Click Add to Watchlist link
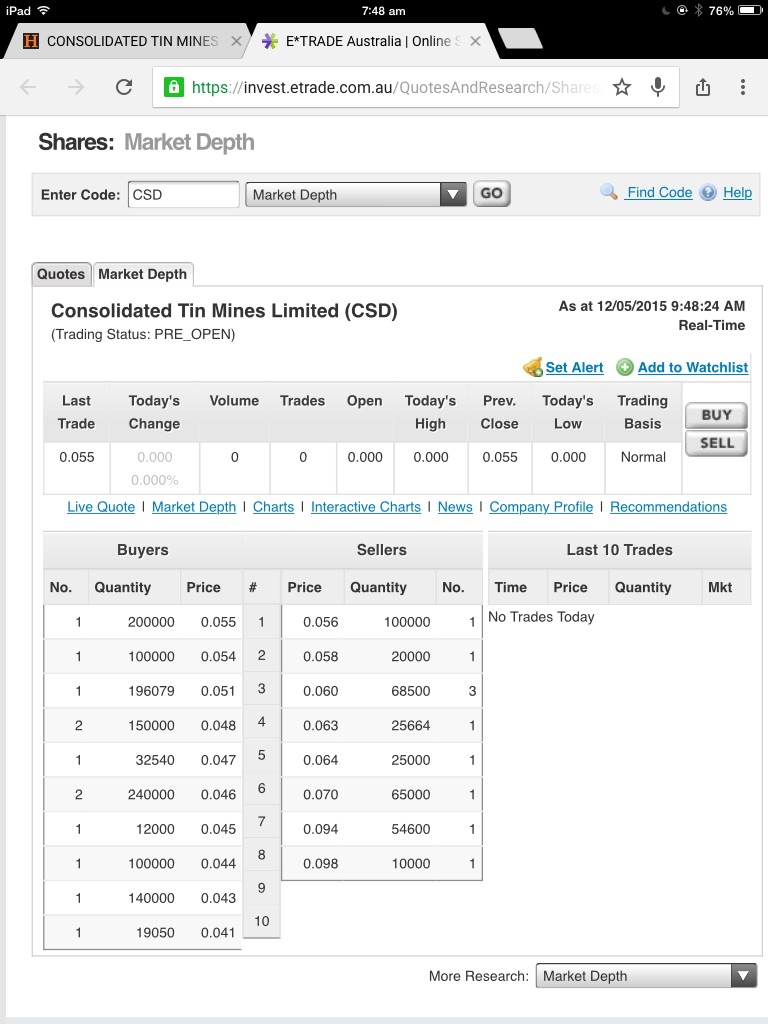Image resolution: width=768 pixels, height=1024 pixels. click(x=693, y=367)
